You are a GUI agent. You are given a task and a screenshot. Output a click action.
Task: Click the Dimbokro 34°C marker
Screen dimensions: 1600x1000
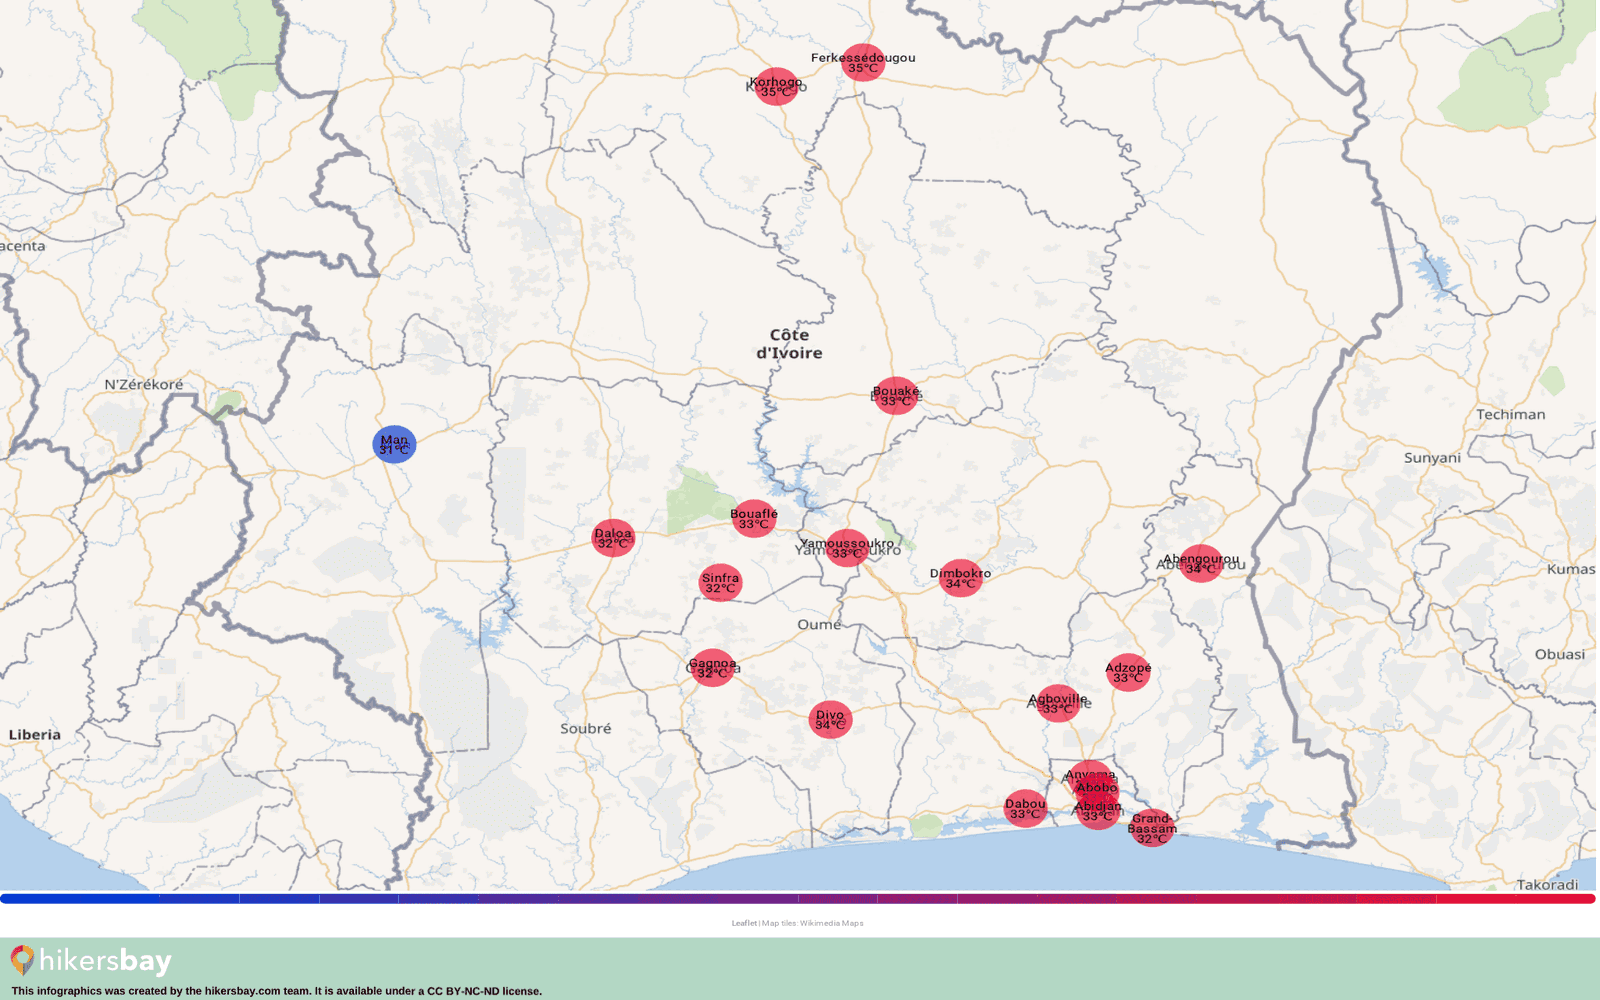coord(960,578)
